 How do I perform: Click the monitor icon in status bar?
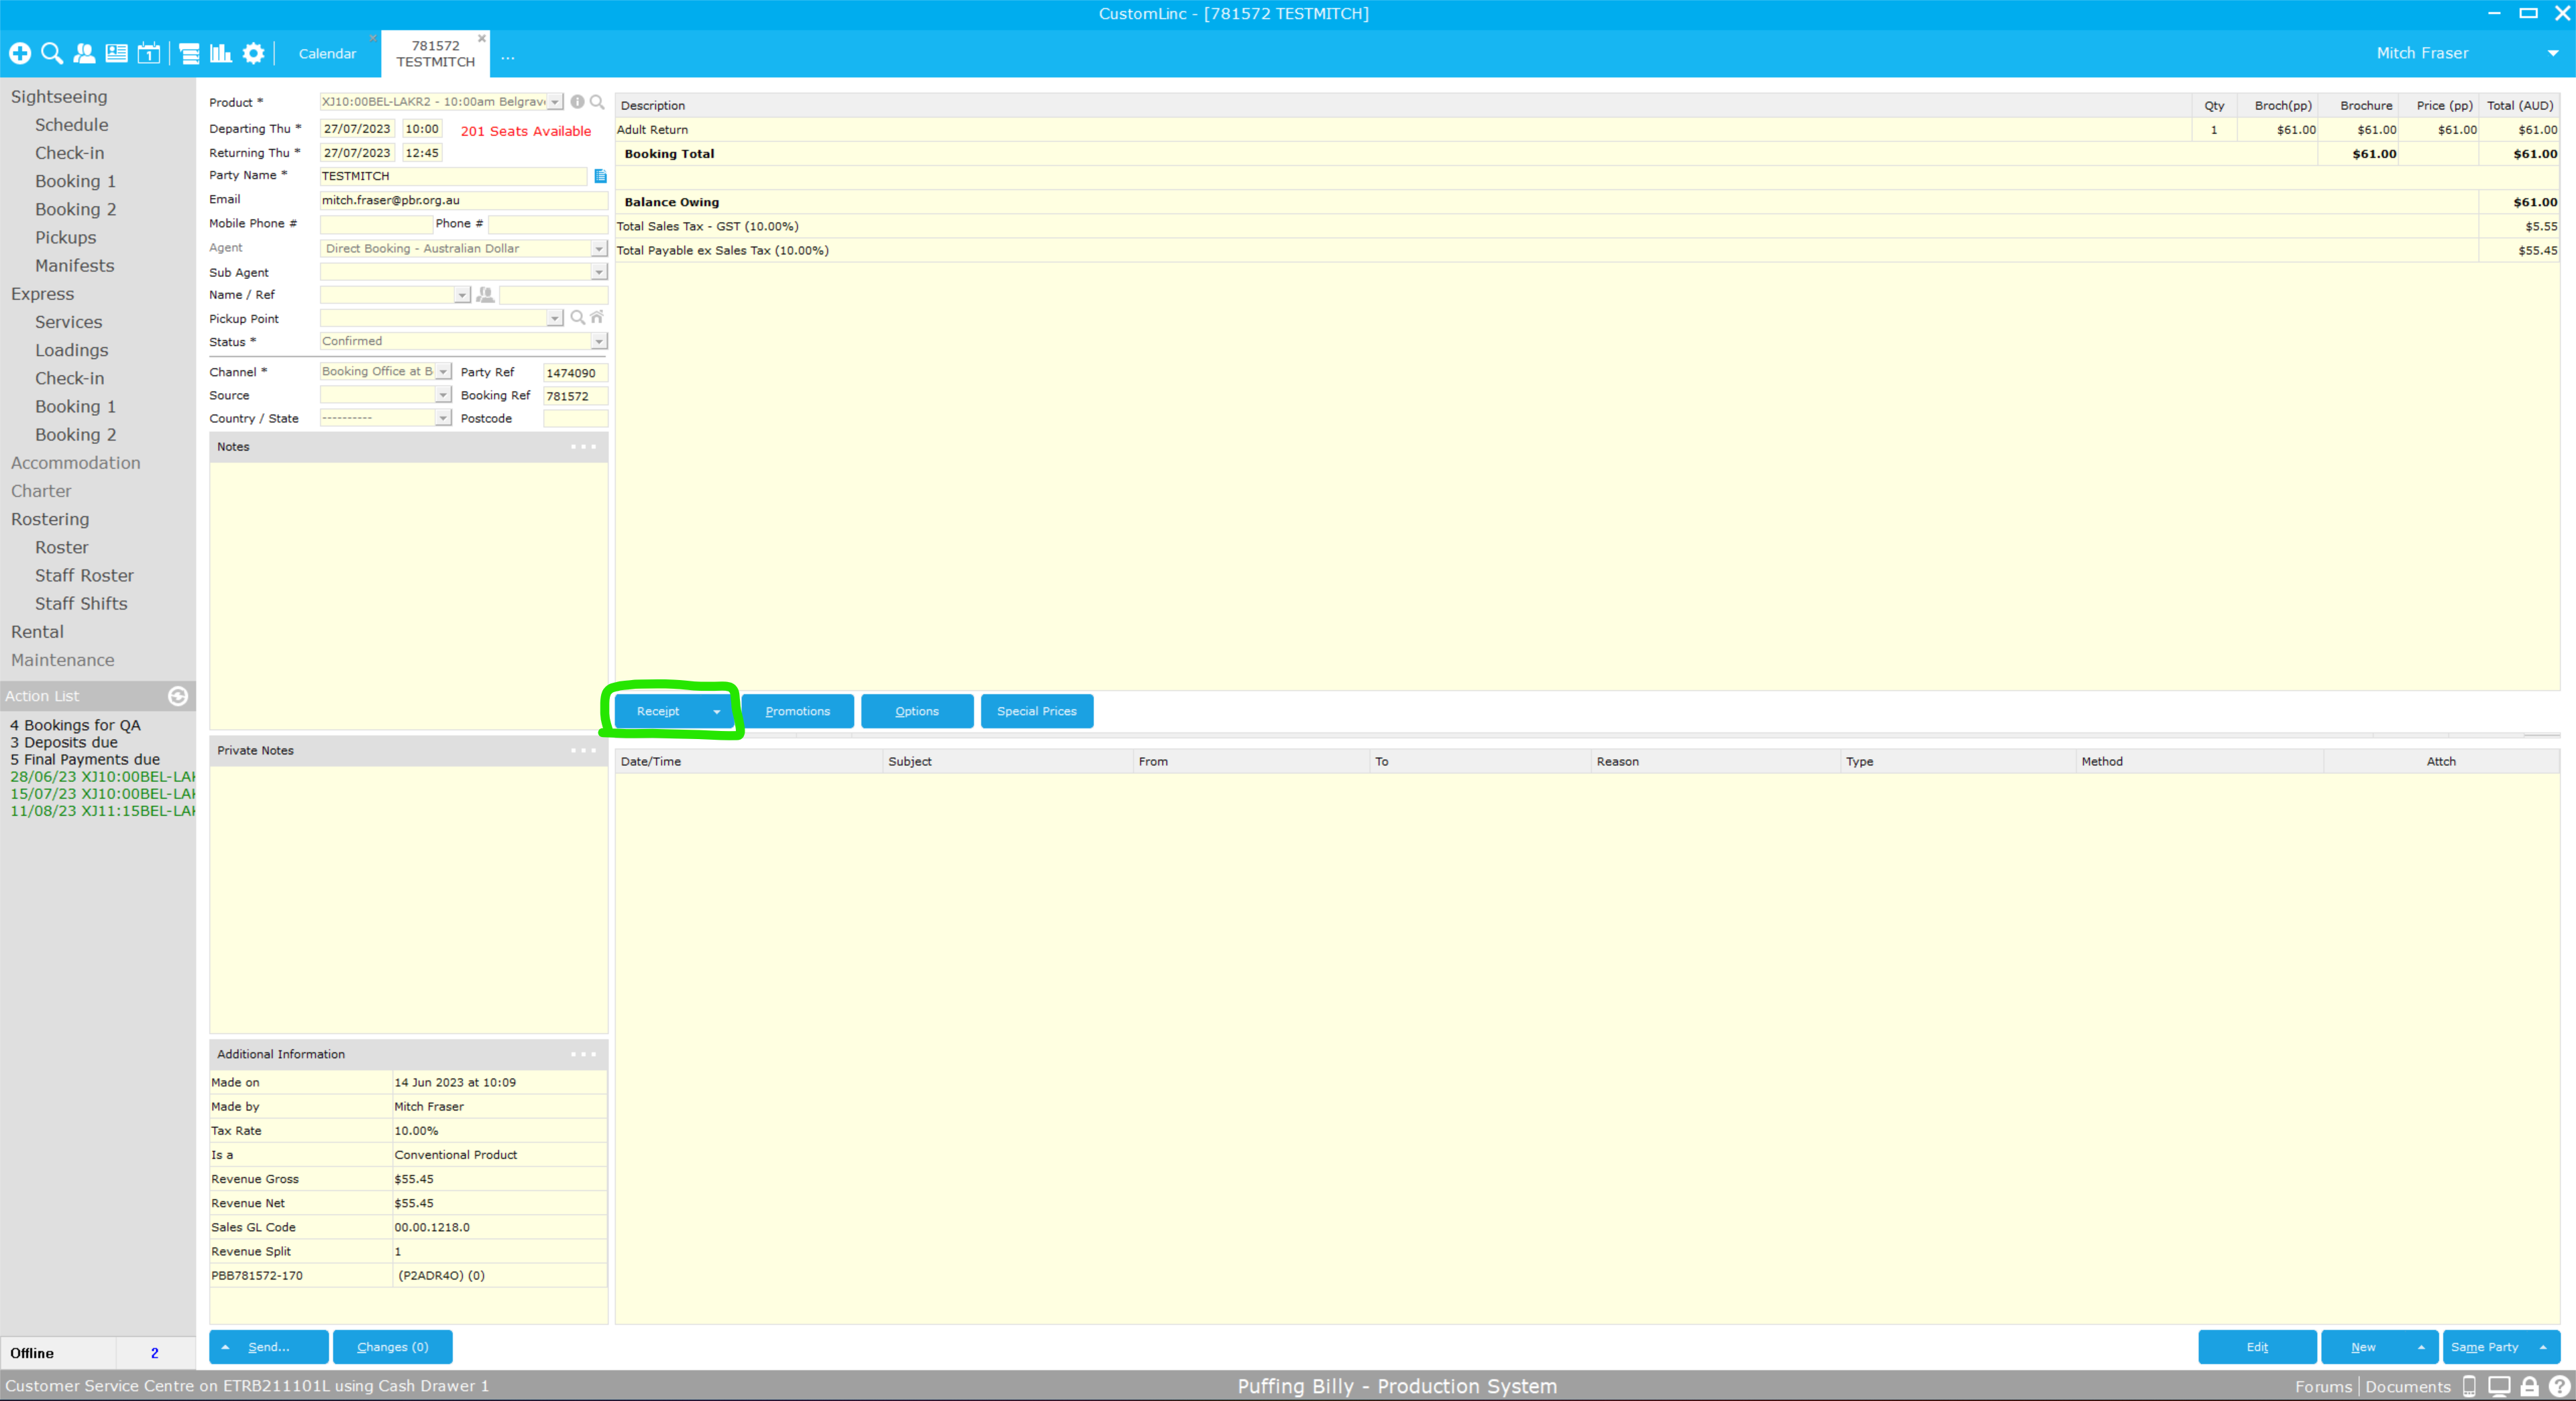(2499, 1387)
